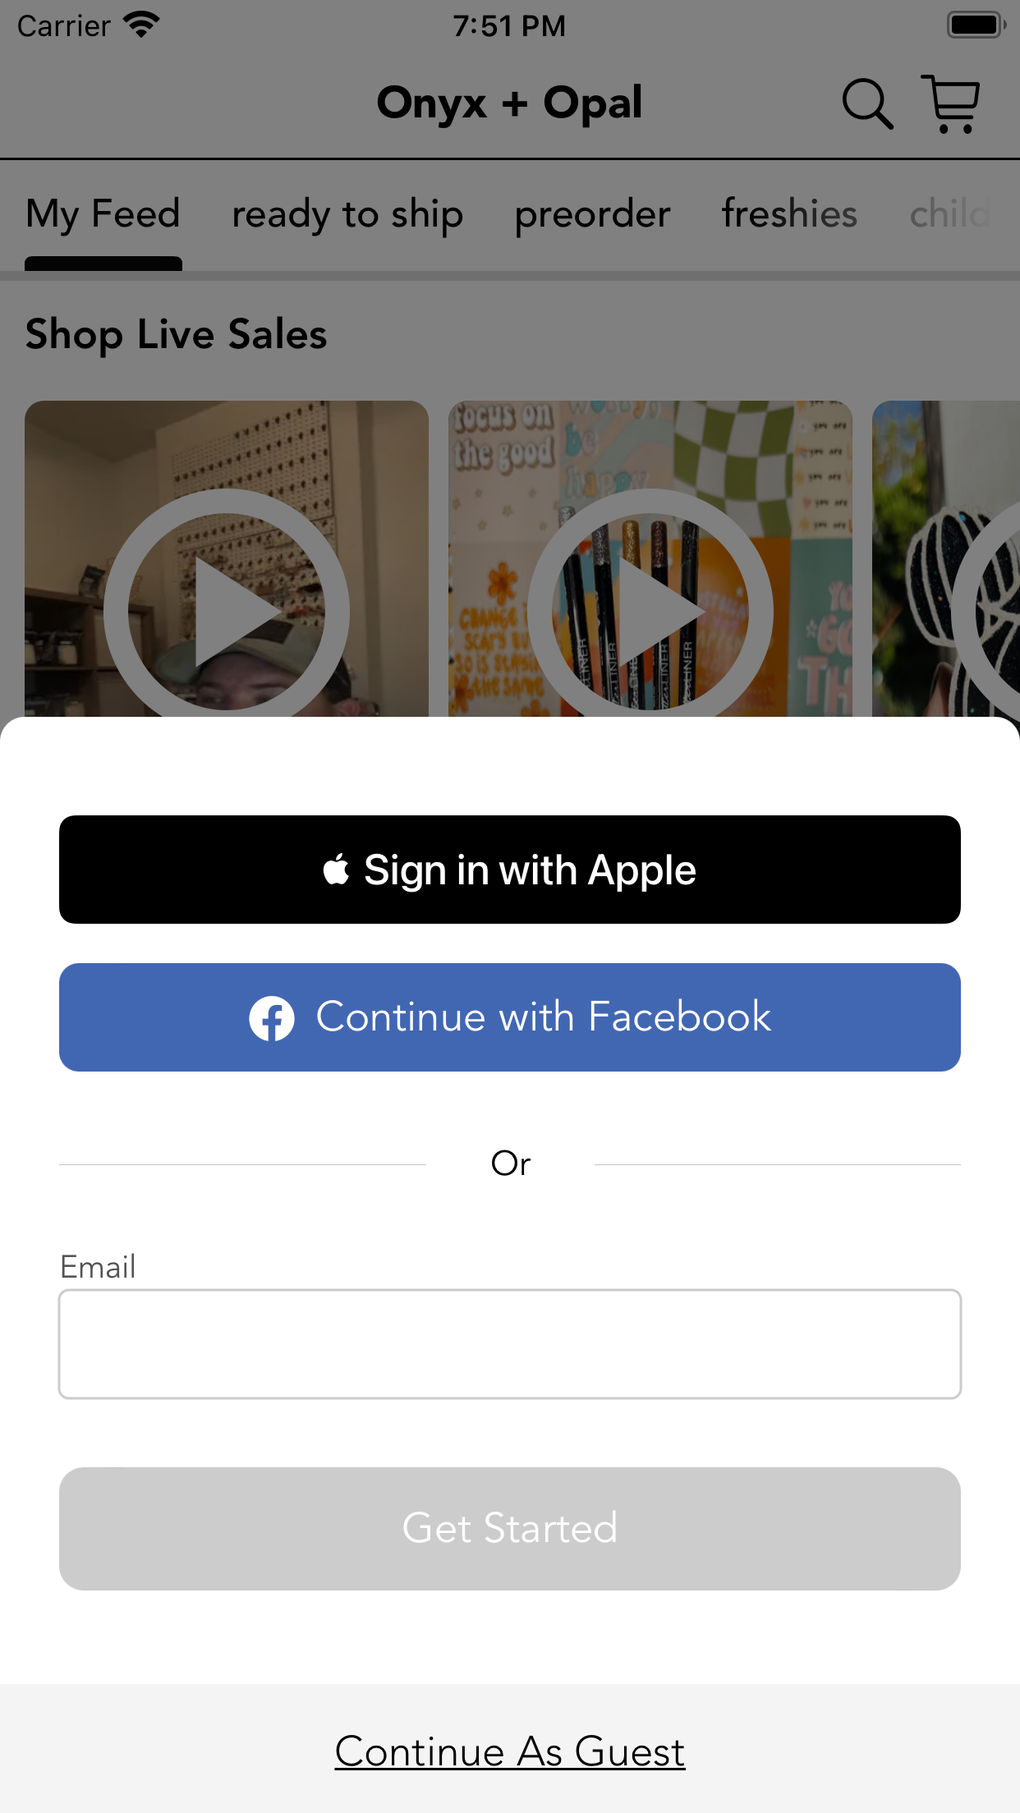1020x1813 pixels.
Task: Tap the battery status icon
Action: click(976, 25)
